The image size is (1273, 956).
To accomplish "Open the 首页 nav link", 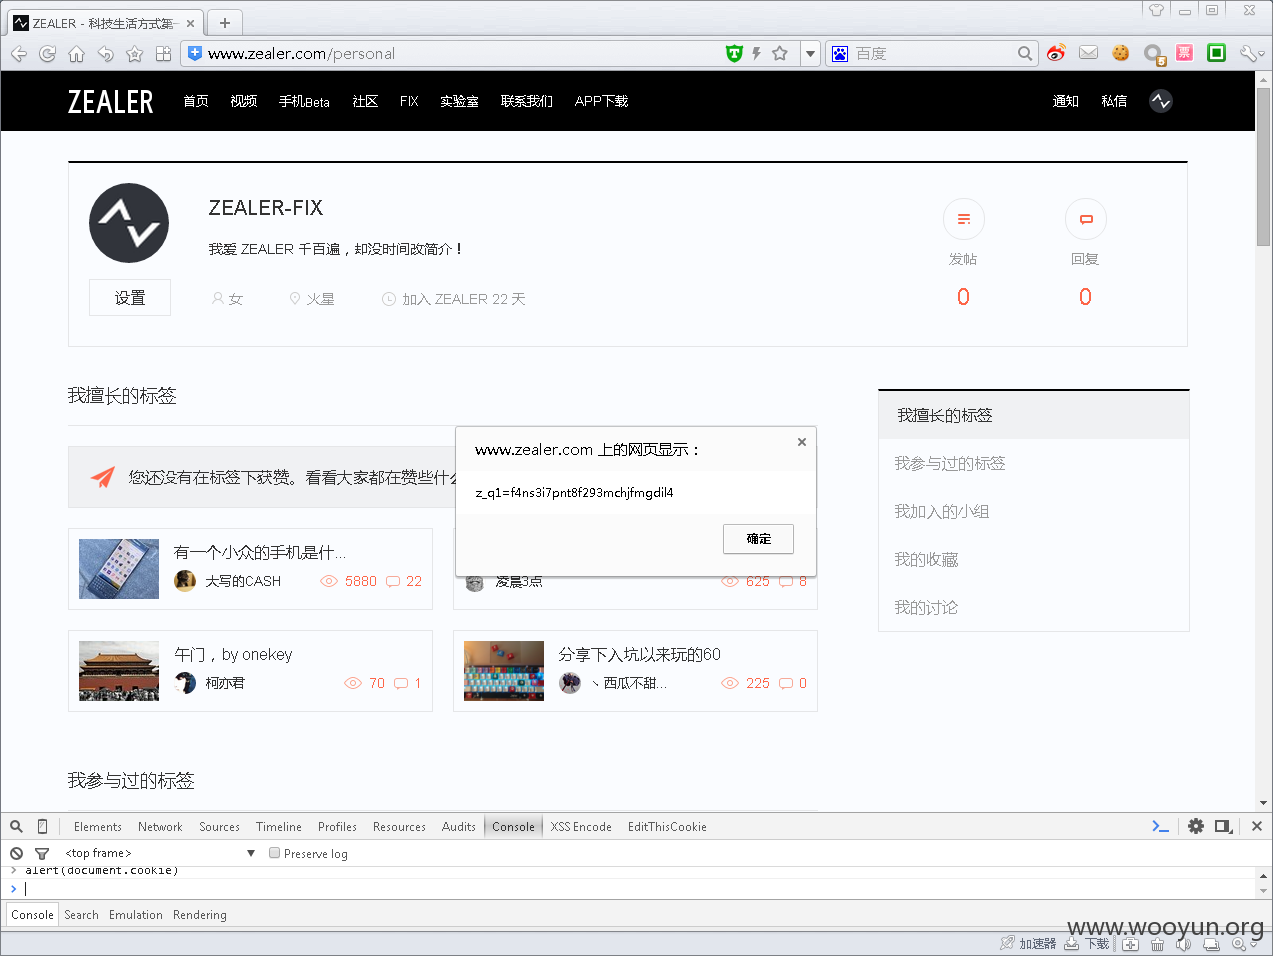I will (x=196, y=101).
